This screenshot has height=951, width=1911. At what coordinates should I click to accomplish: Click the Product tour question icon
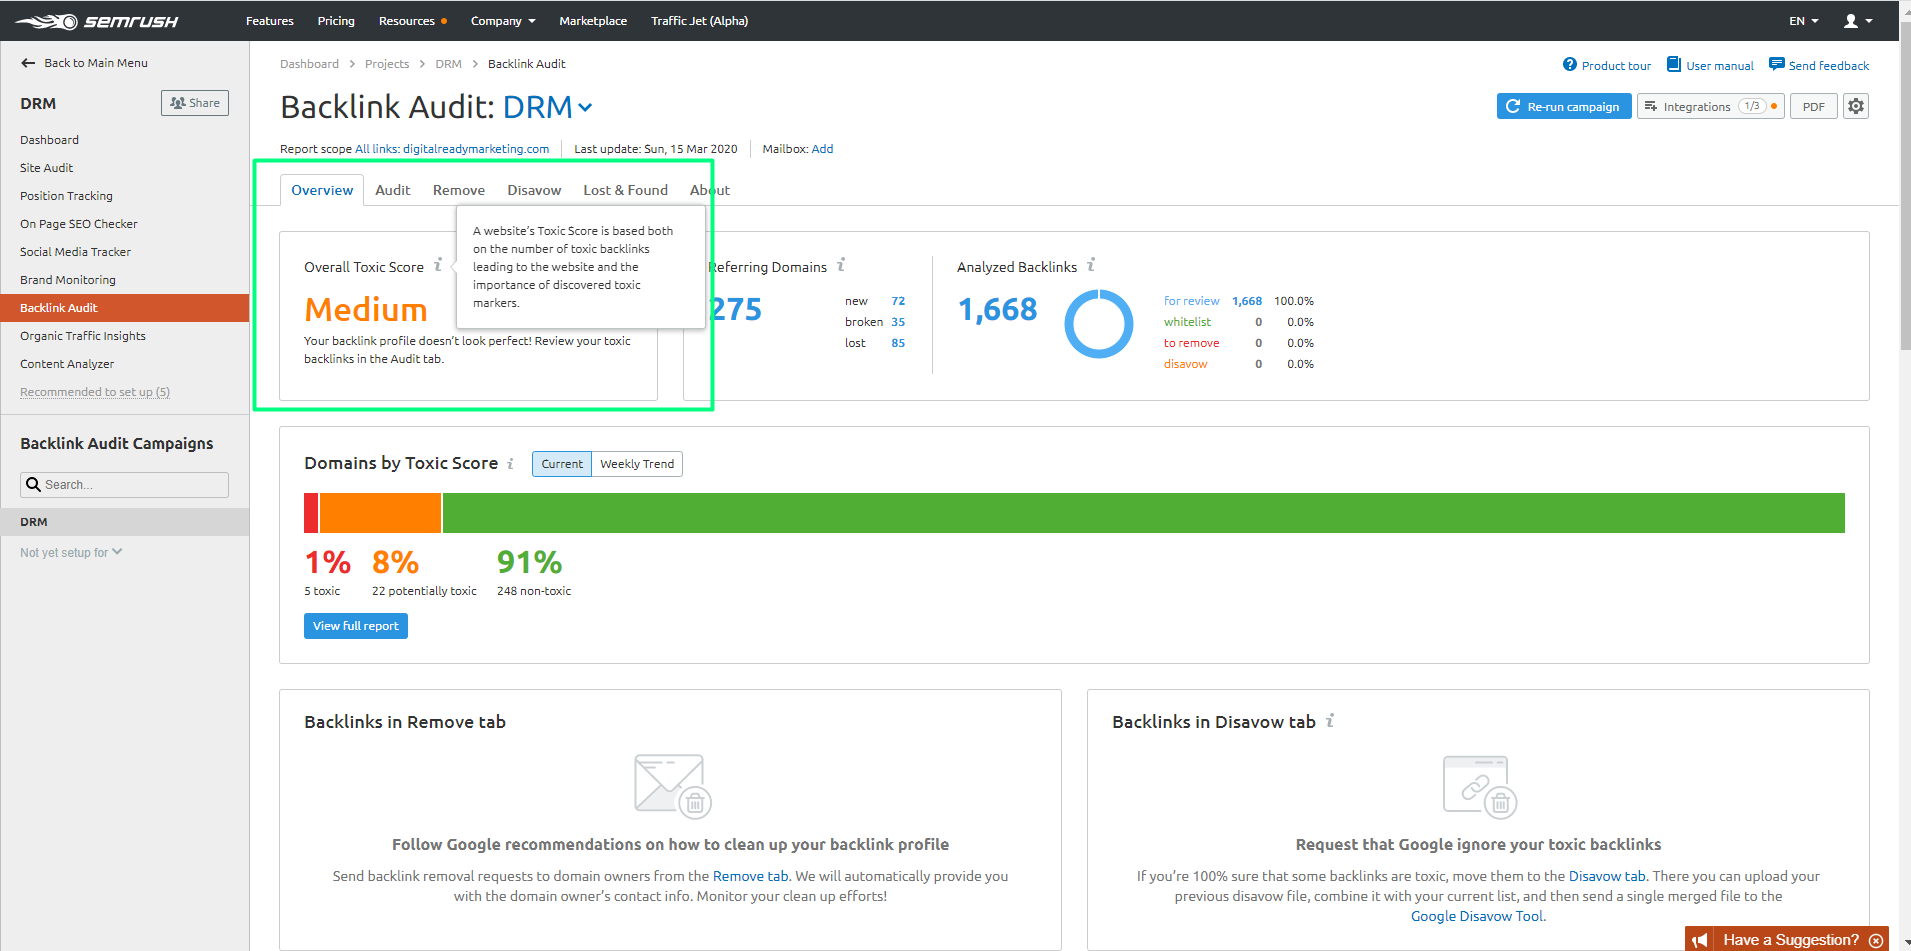pos(1570,65)
